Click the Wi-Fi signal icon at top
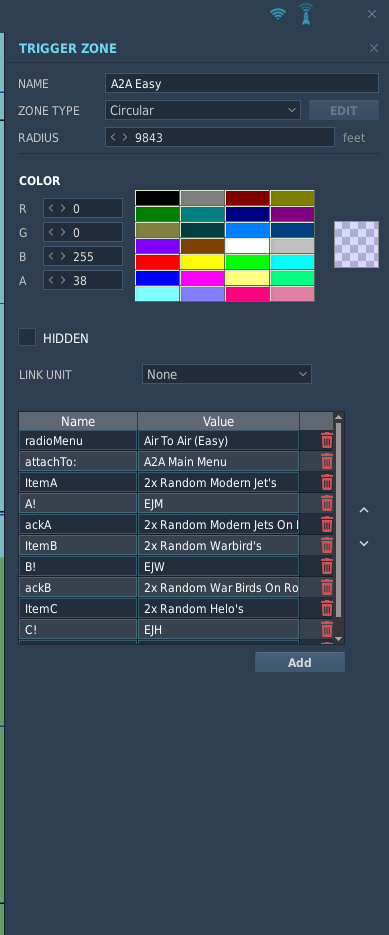Image resolution: width=389 pixels, height=935 pixels. point(277,14)
